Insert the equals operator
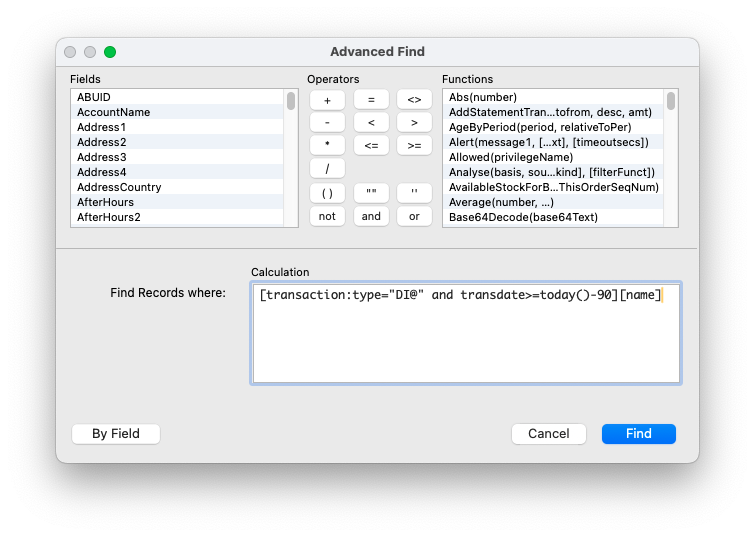Image resolution: width=755 pixels, height=537 pixels. point(371,100)
